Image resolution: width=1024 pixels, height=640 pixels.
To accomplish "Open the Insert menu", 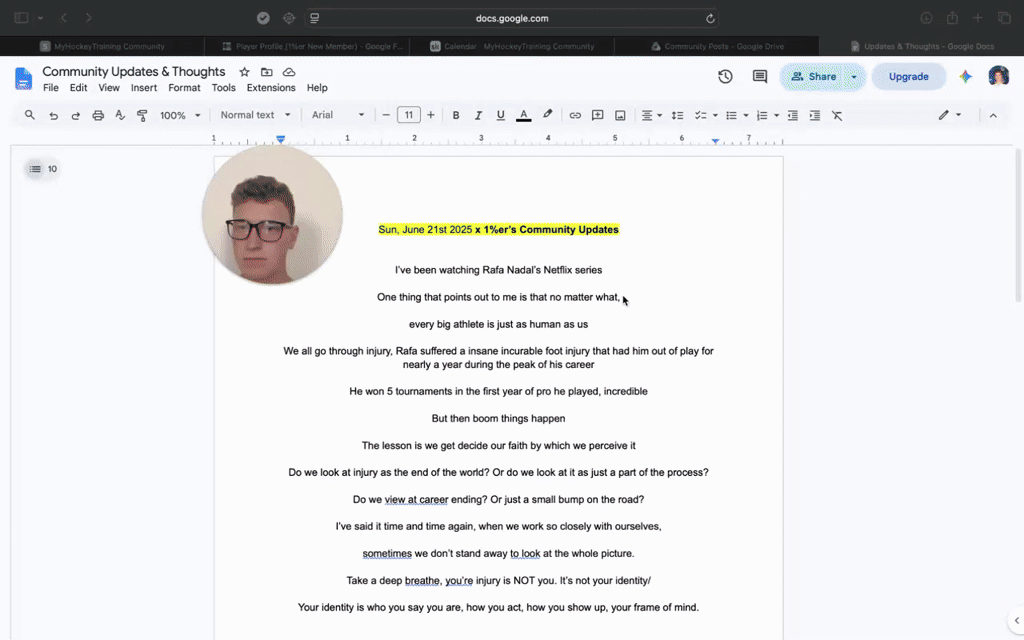I will [144, 88].
